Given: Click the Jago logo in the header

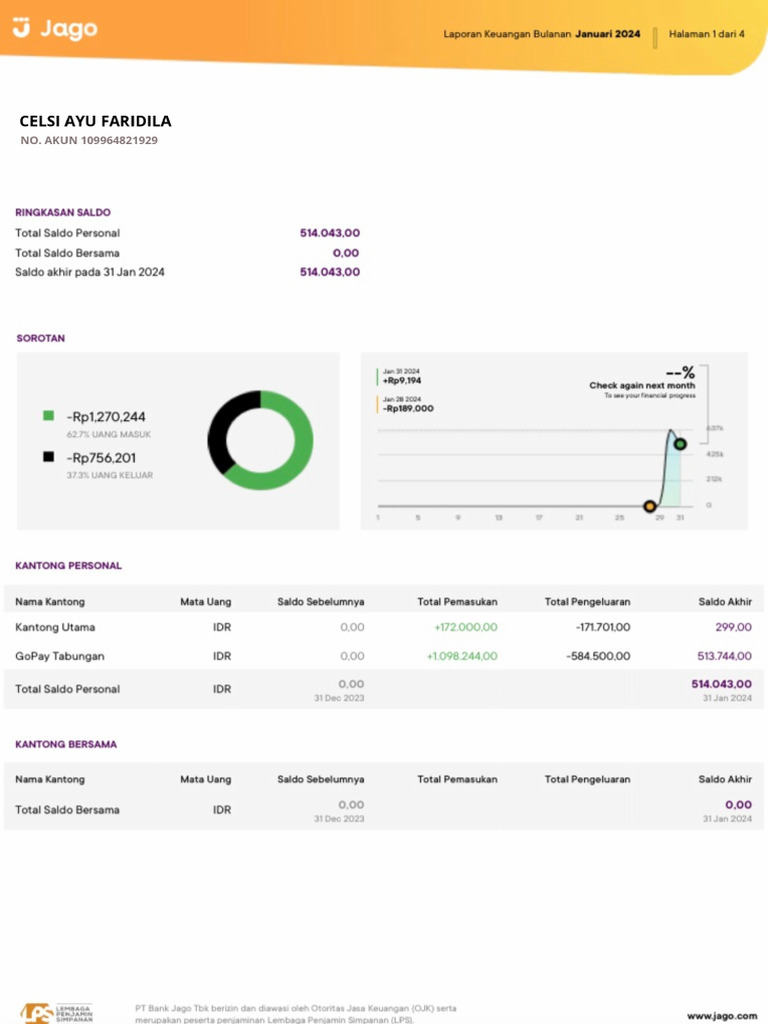Looking at the screenshot, I should click(x=55, y=29).
